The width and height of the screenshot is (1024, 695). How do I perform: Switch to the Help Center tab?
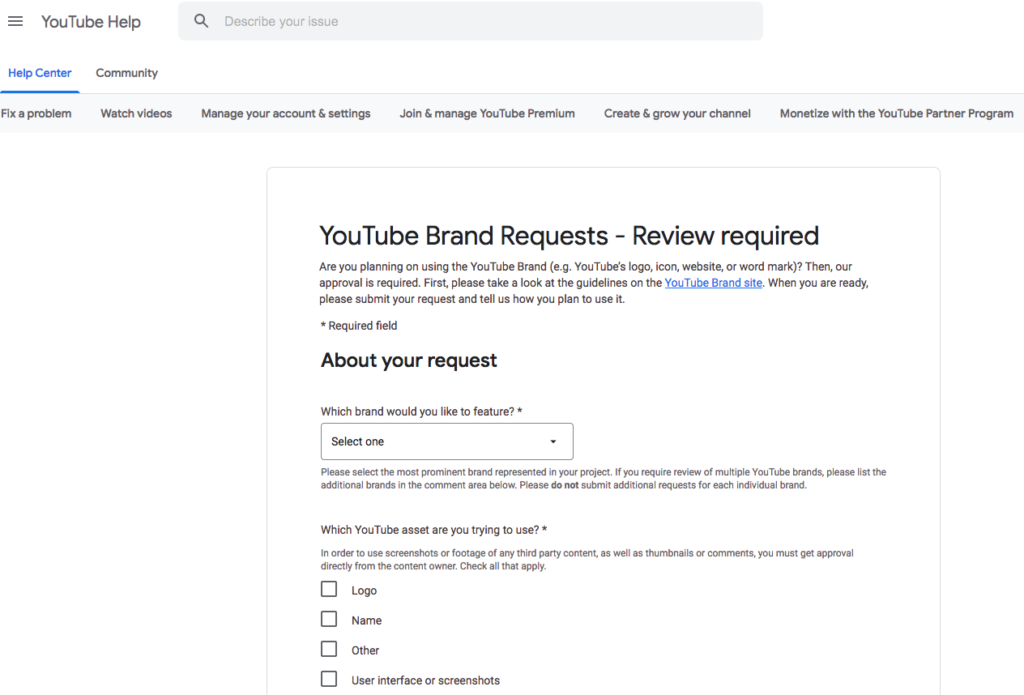40,73
